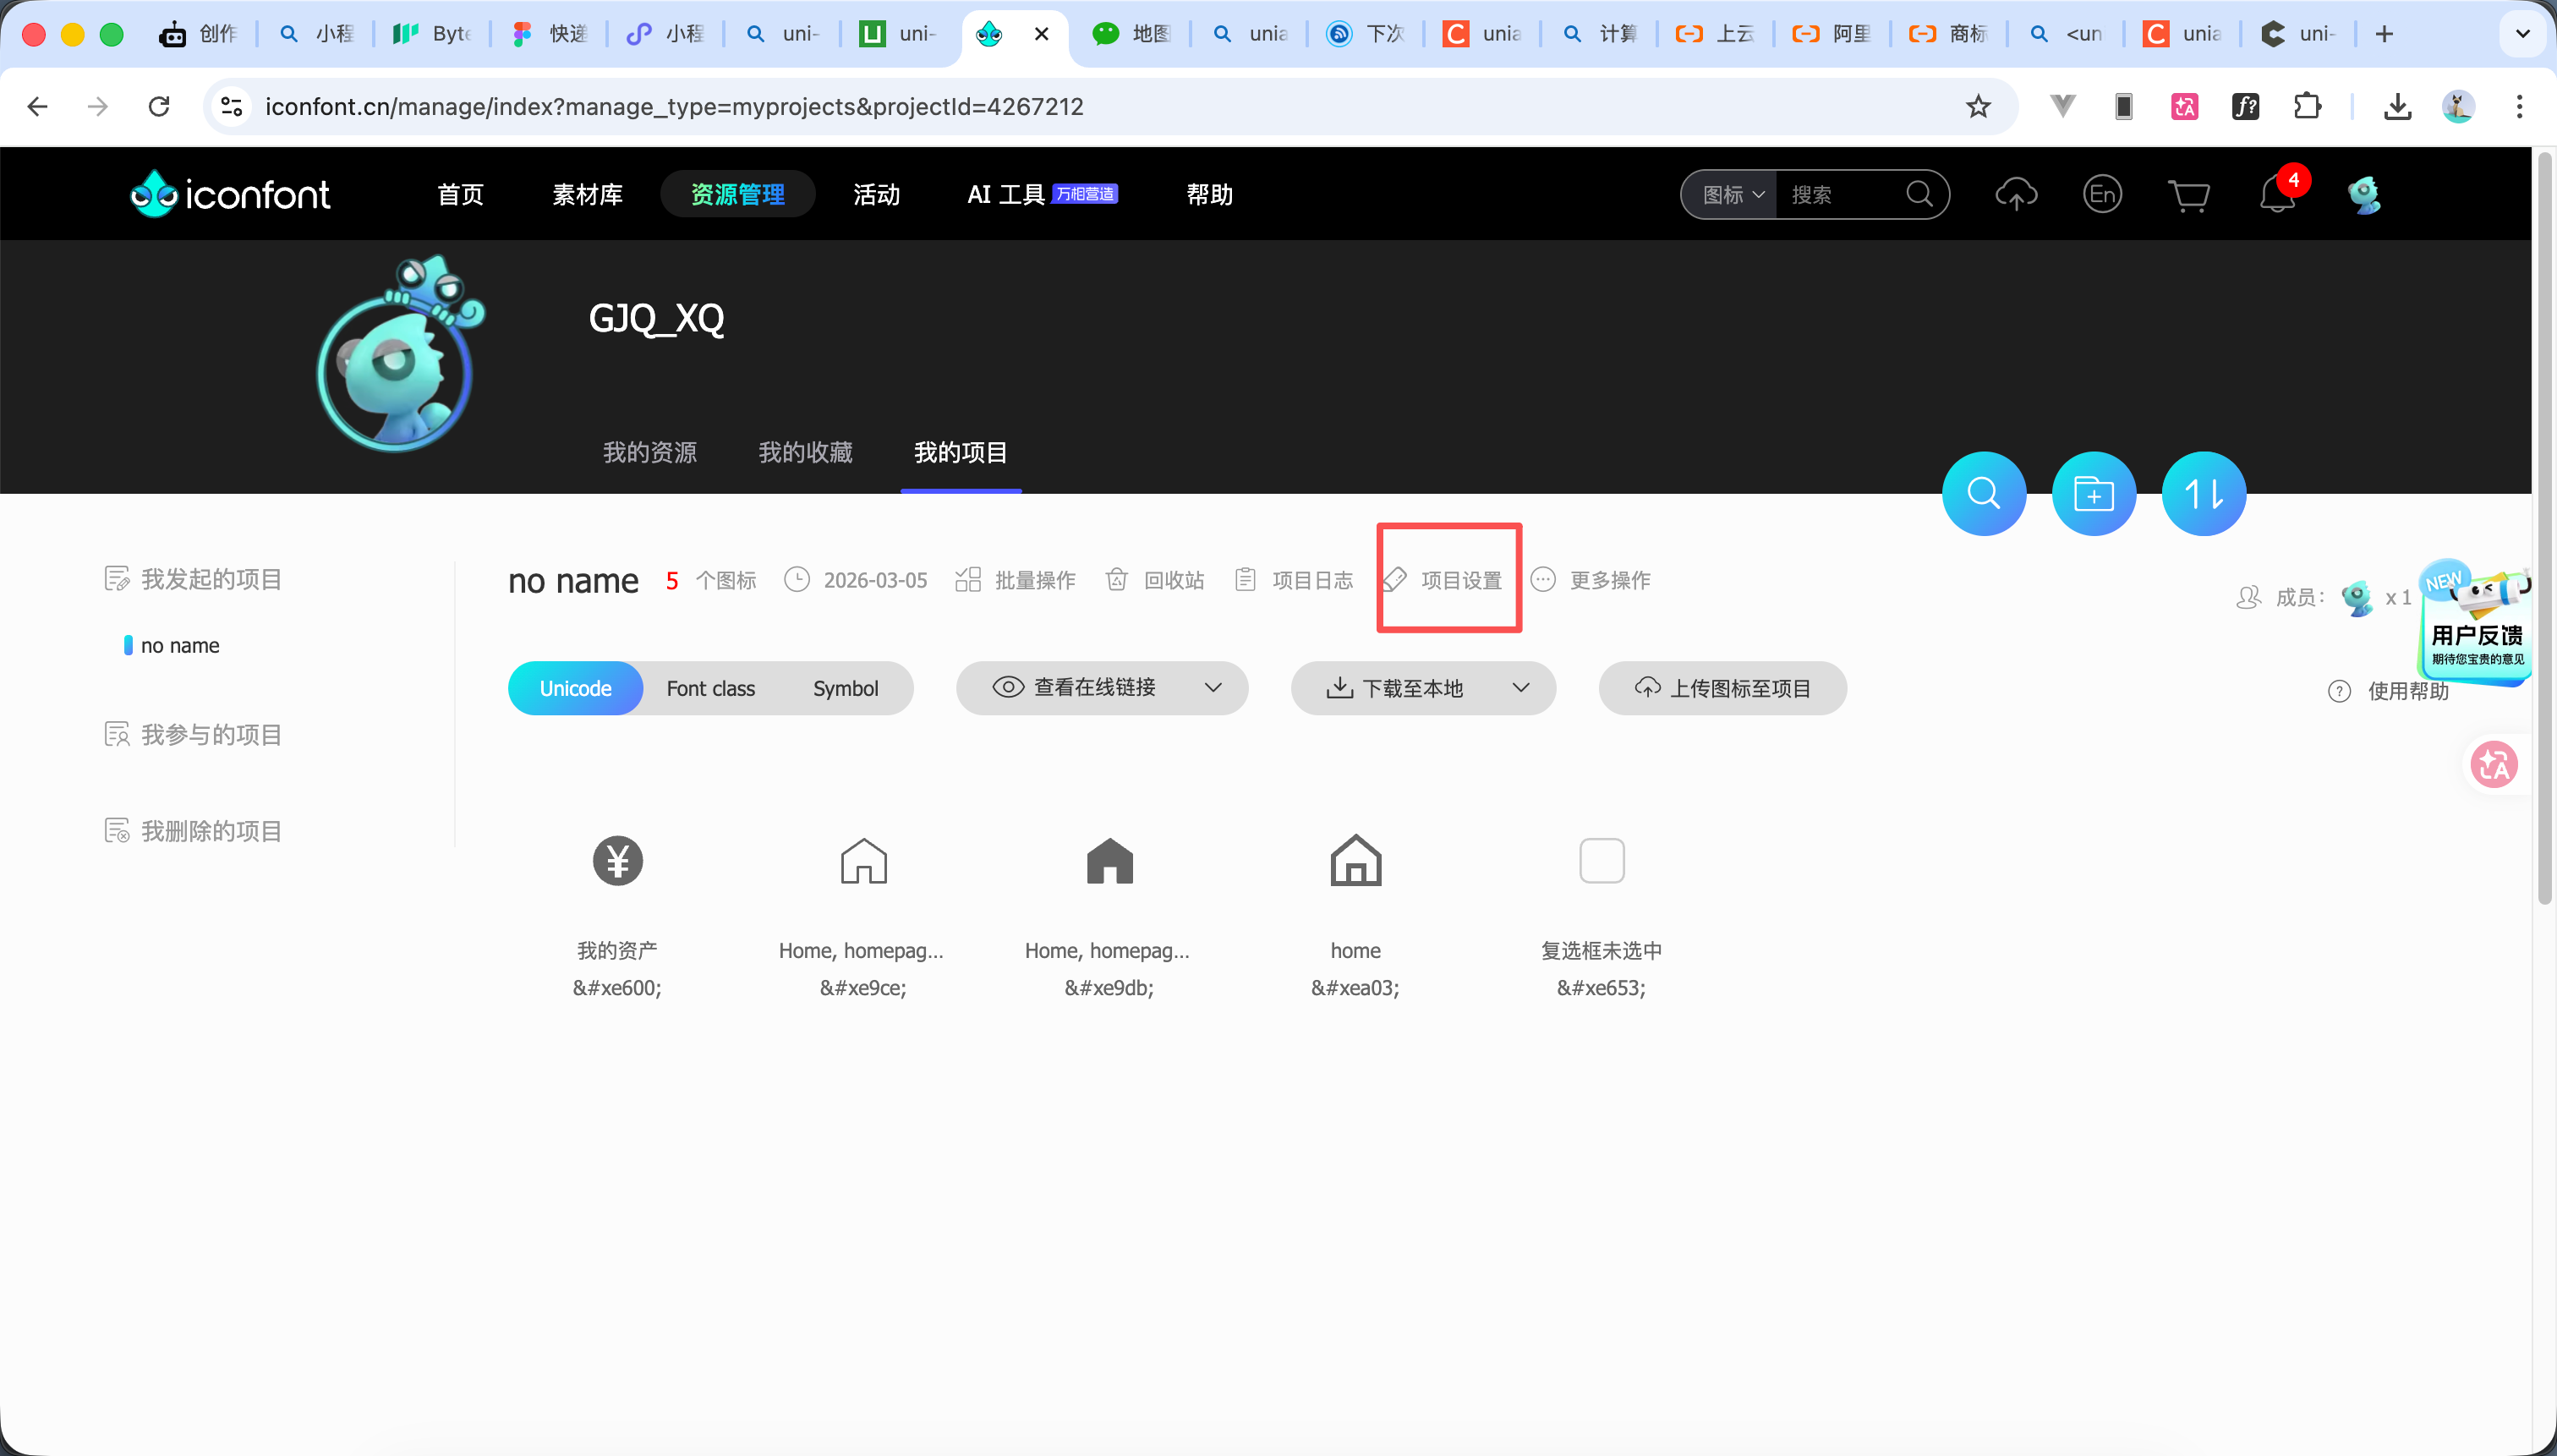This screenshot has height=1456, width=2557.
Task: Click the 我的资产 yen icon
Action: [x=617, y=861]
